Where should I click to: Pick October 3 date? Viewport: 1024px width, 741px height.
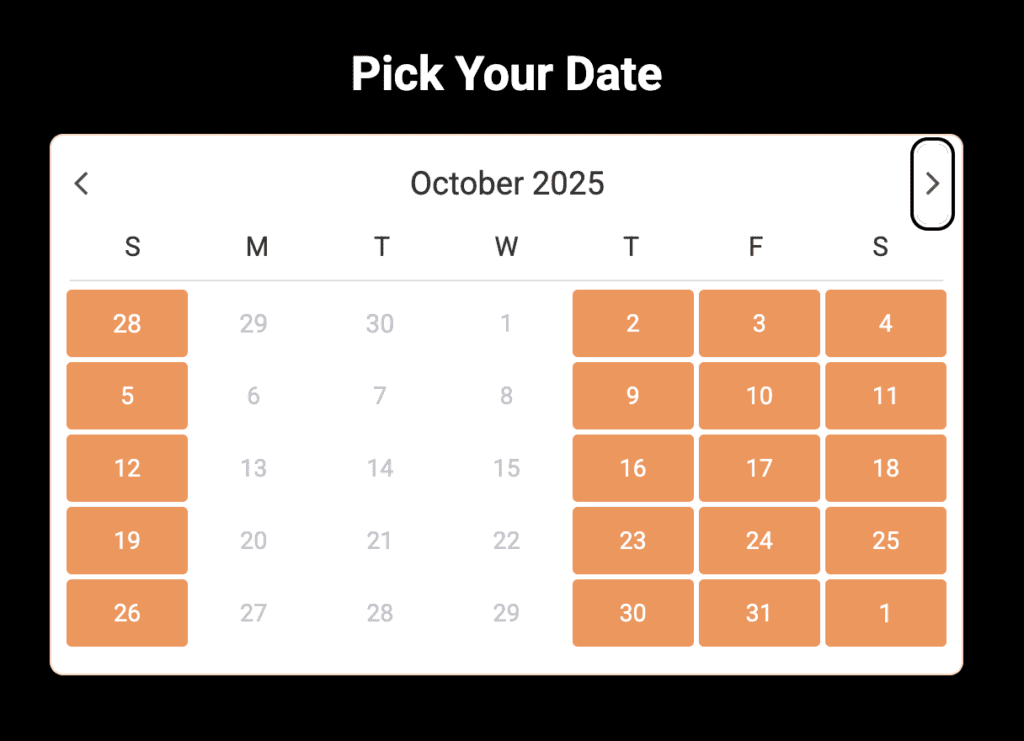pos(759,323)
